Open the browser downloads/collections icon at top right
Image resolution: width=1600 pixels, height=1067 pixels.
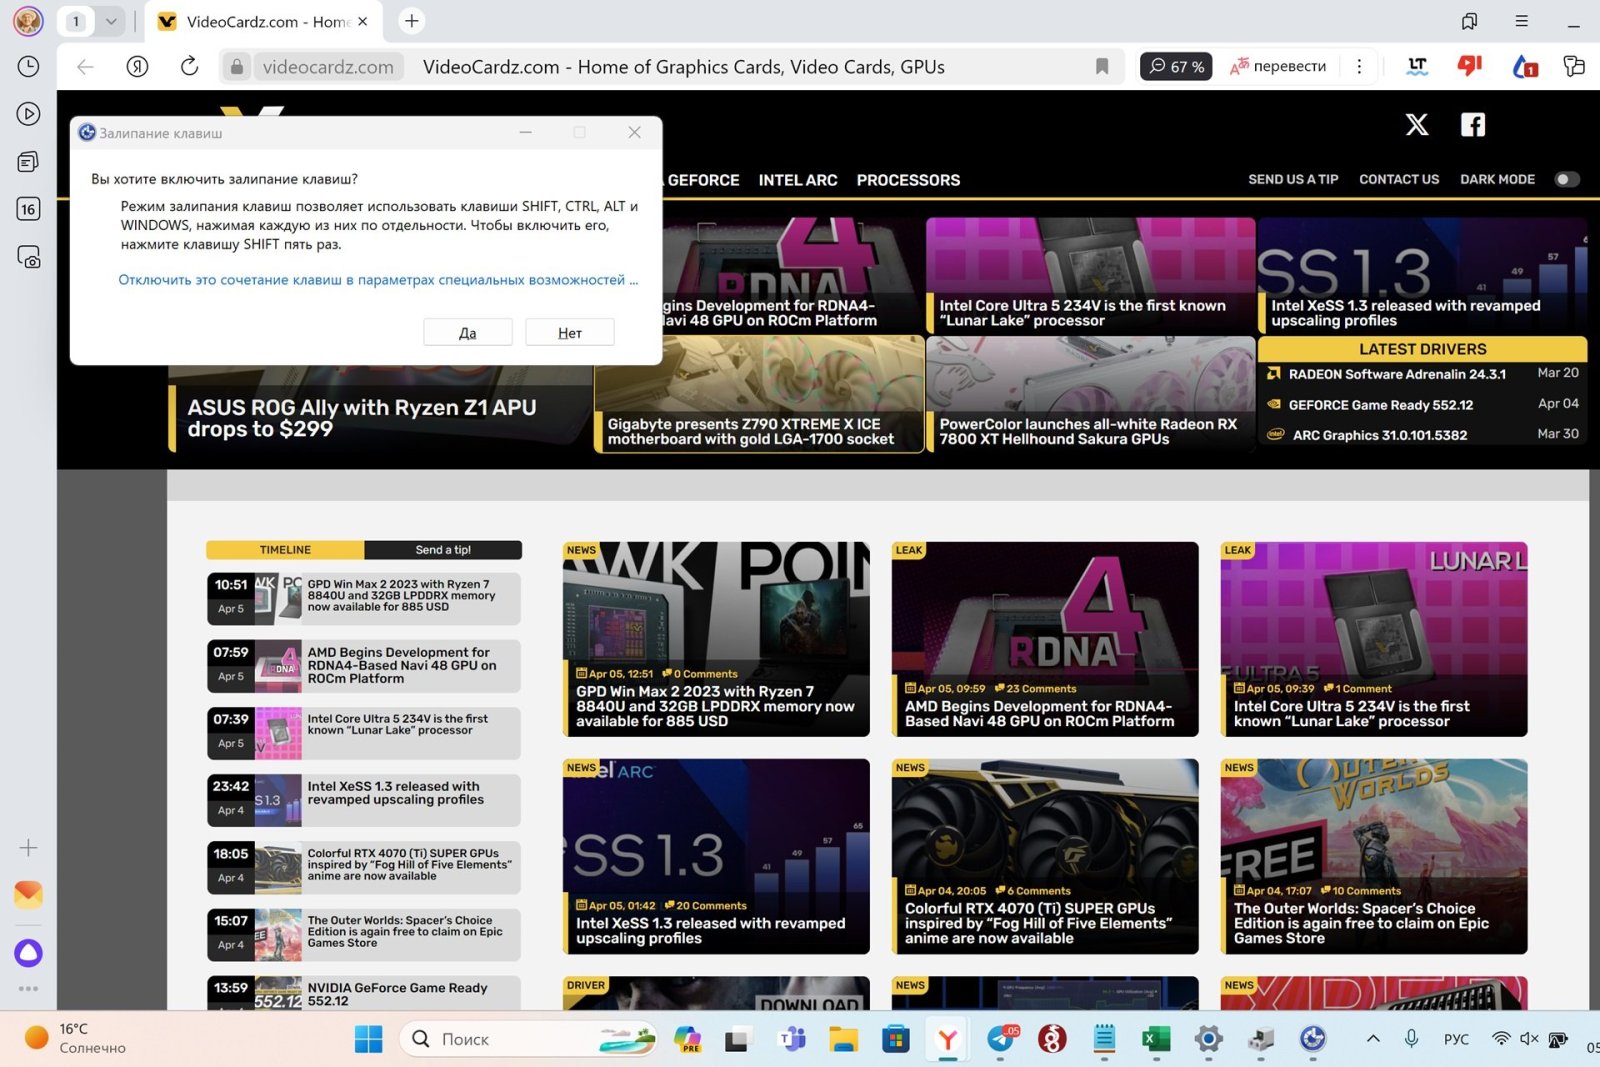point(1469,21)
